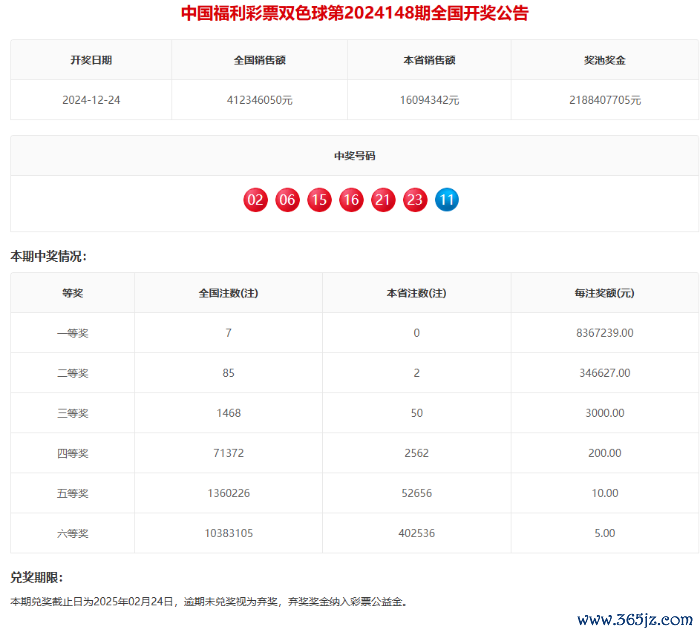This screenshot has width=700, height=635.
Task: Select the 五等奖 row label
Action: pyautogui.click(x=72, y=493)
